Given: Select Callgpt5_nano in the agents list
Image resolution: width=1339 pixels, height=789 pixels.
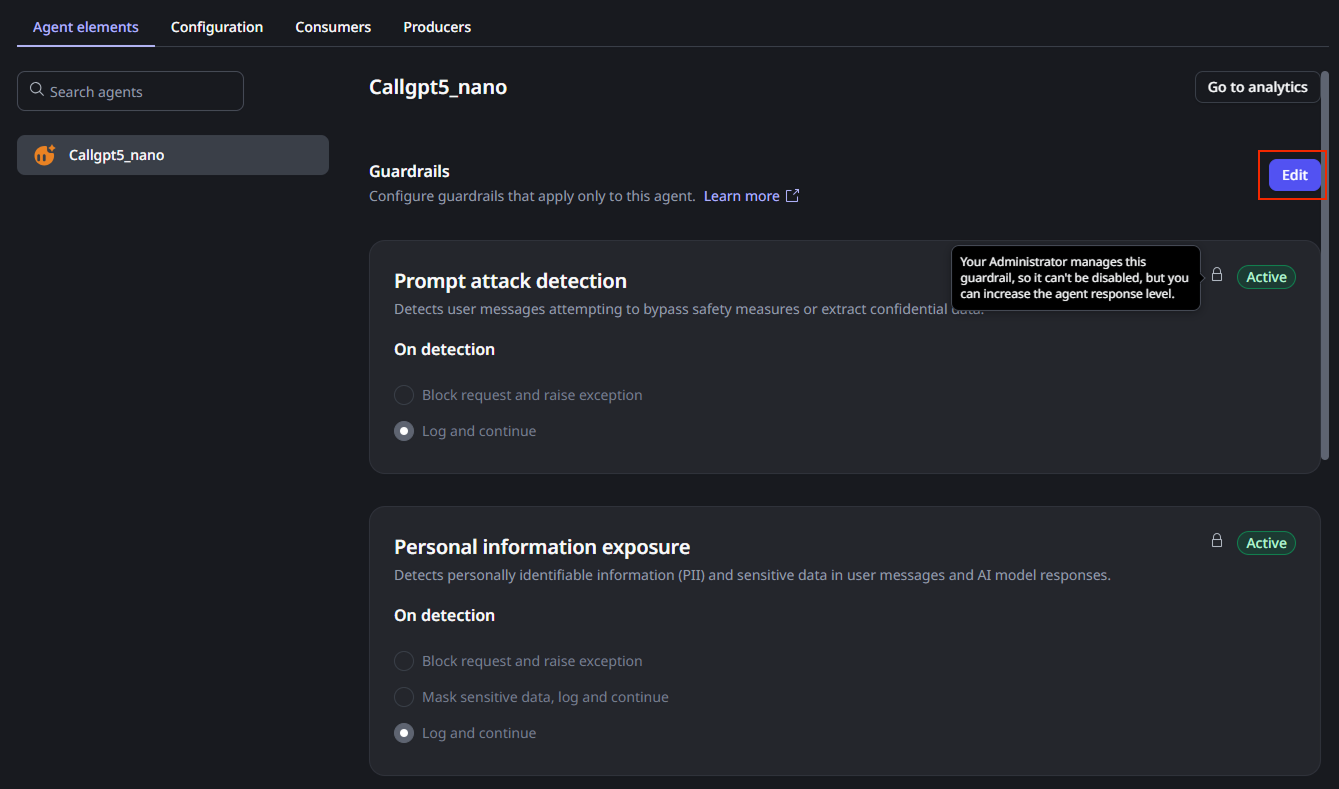Looking at the screenshot, I should click(x=173, y=155).
